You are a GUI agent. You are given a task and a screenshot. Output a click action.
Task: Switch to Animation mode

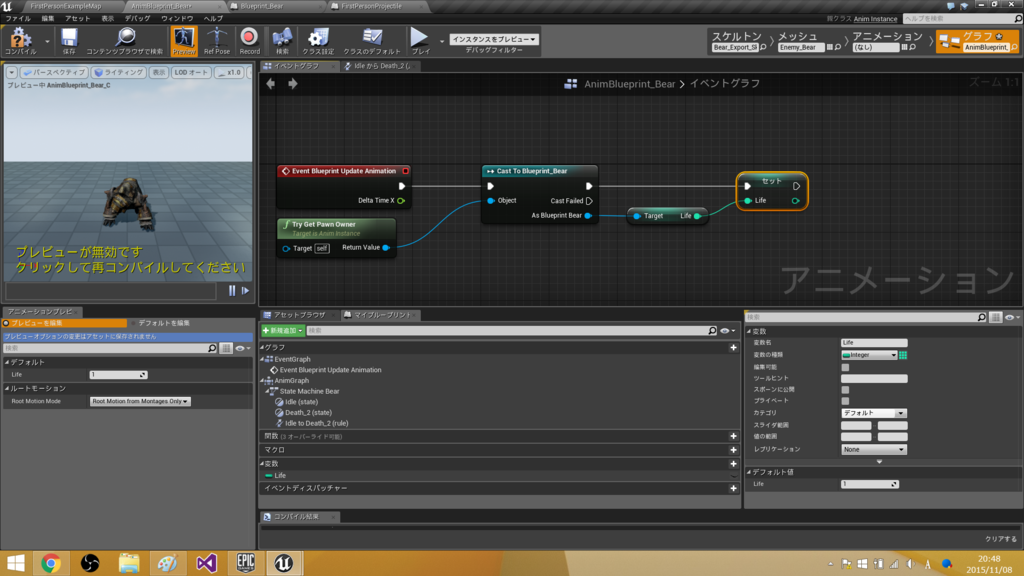[887, 41]
